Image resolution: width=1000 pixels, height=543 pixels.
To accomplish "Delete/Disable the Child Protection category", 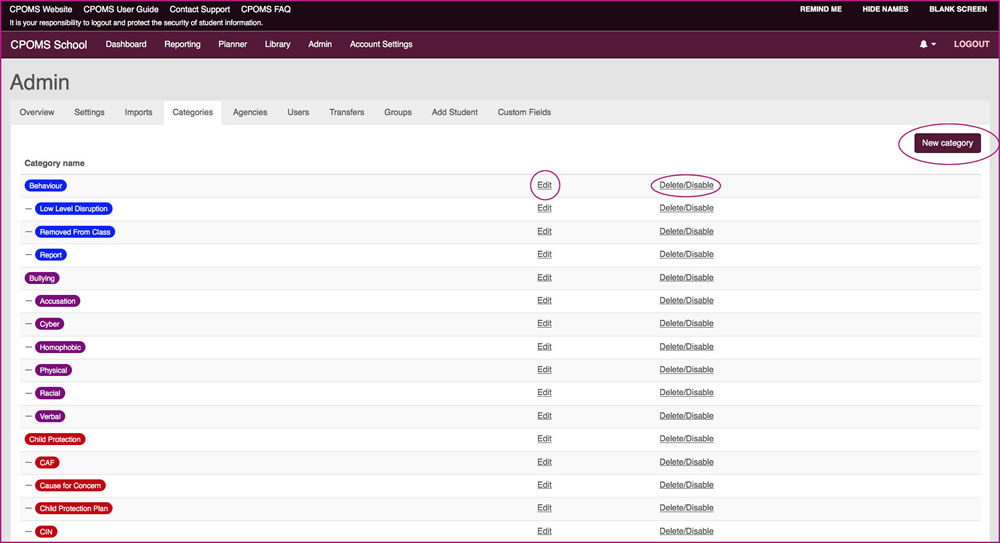I will pos(686,439).
